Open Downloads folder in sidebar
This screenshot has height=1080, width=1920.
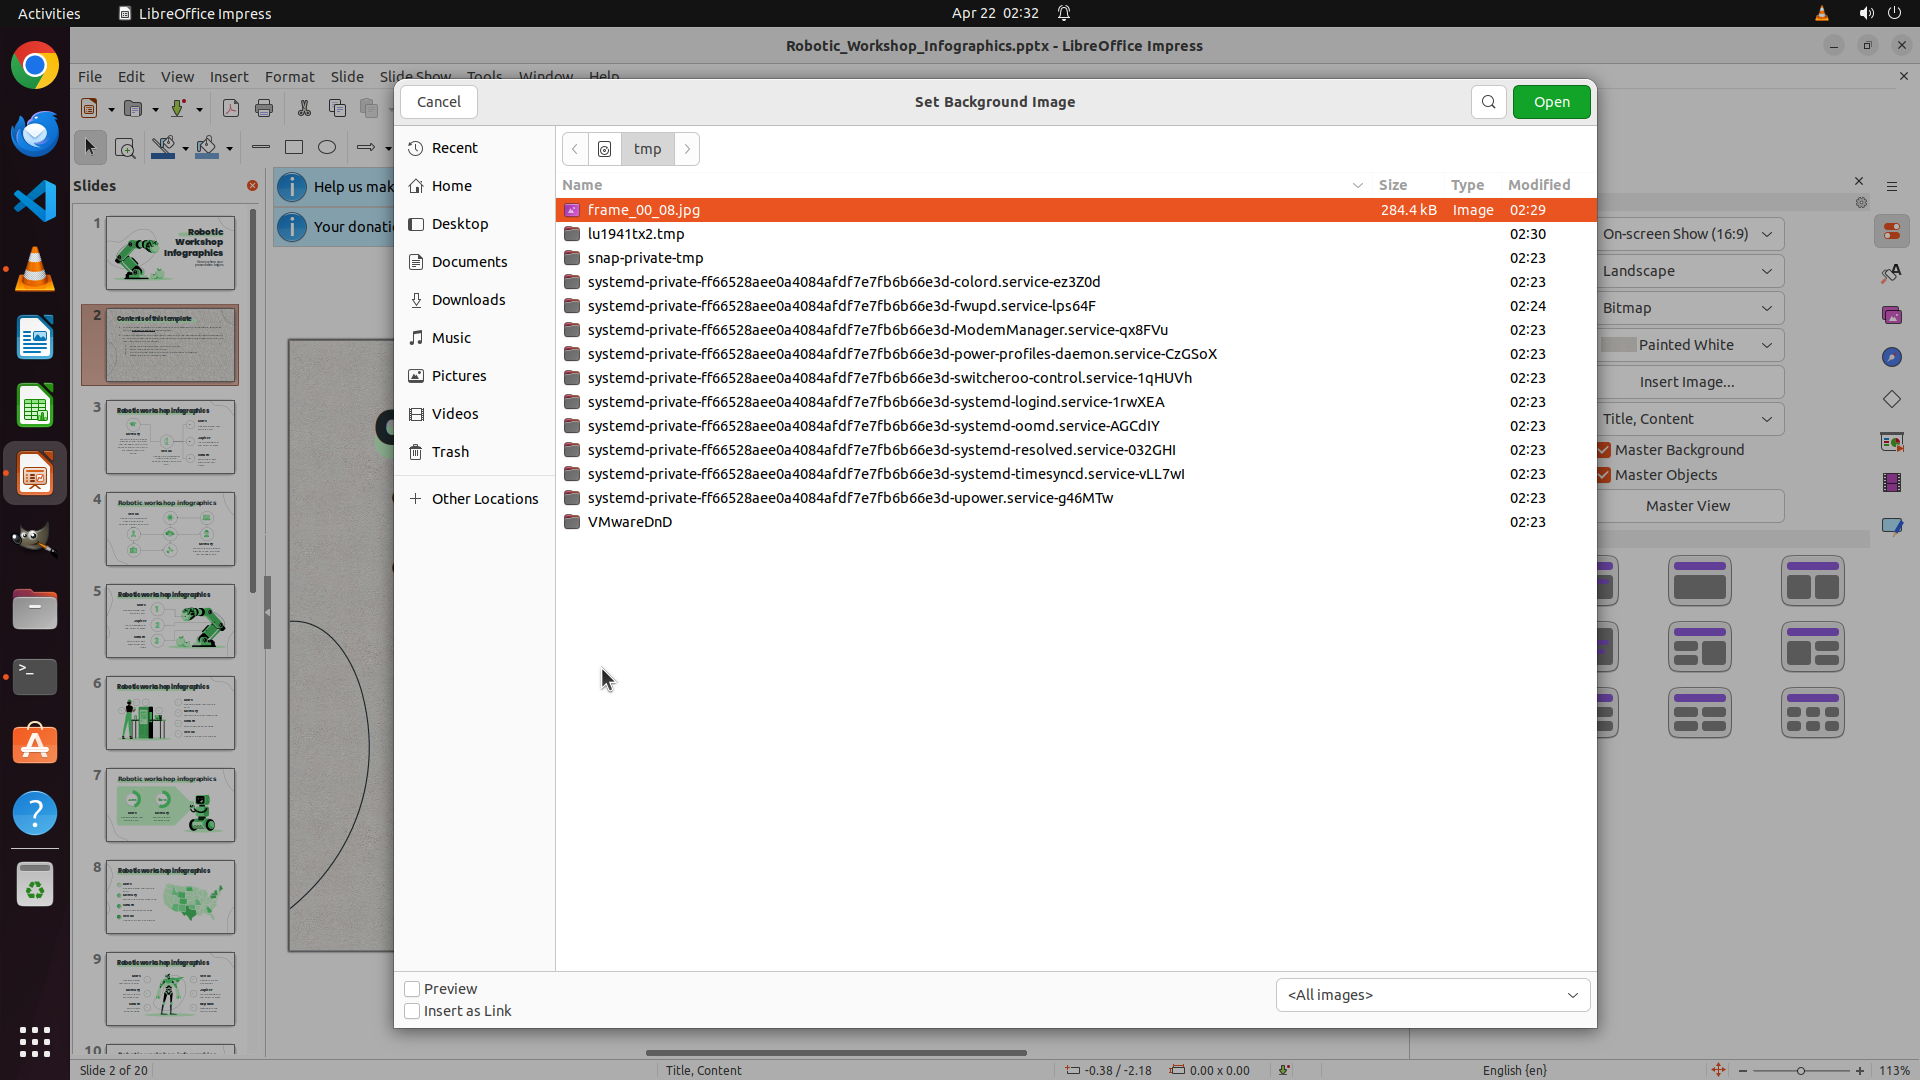point(468,300)
